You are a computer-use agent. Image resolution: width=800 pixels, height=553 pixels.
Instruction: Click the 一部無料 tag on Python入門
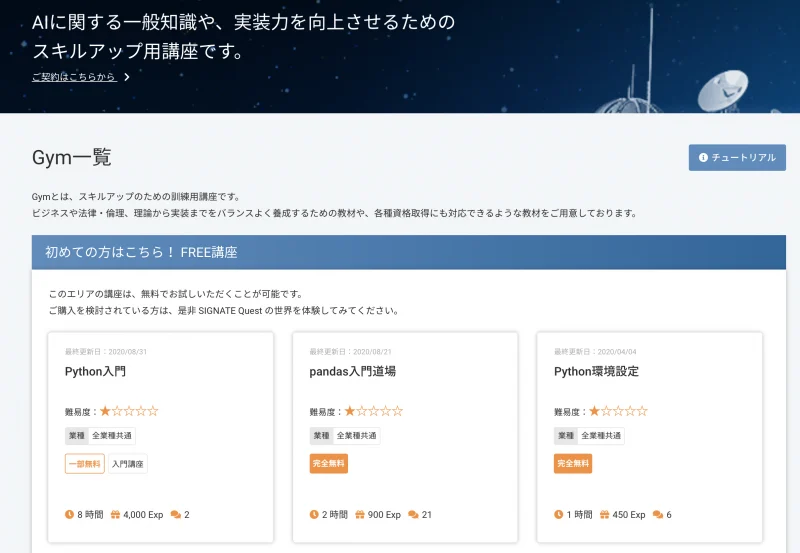(x=84, y=464)
